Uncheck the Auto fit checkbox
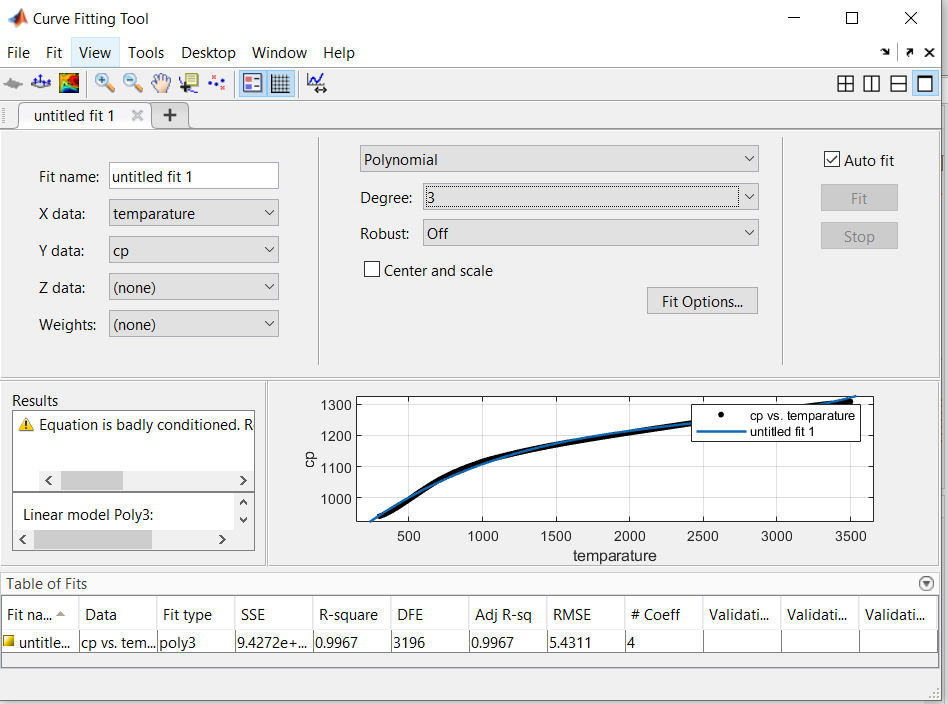Image resolution: width=948 pixels, height=704 pixels. click(832, 158)
